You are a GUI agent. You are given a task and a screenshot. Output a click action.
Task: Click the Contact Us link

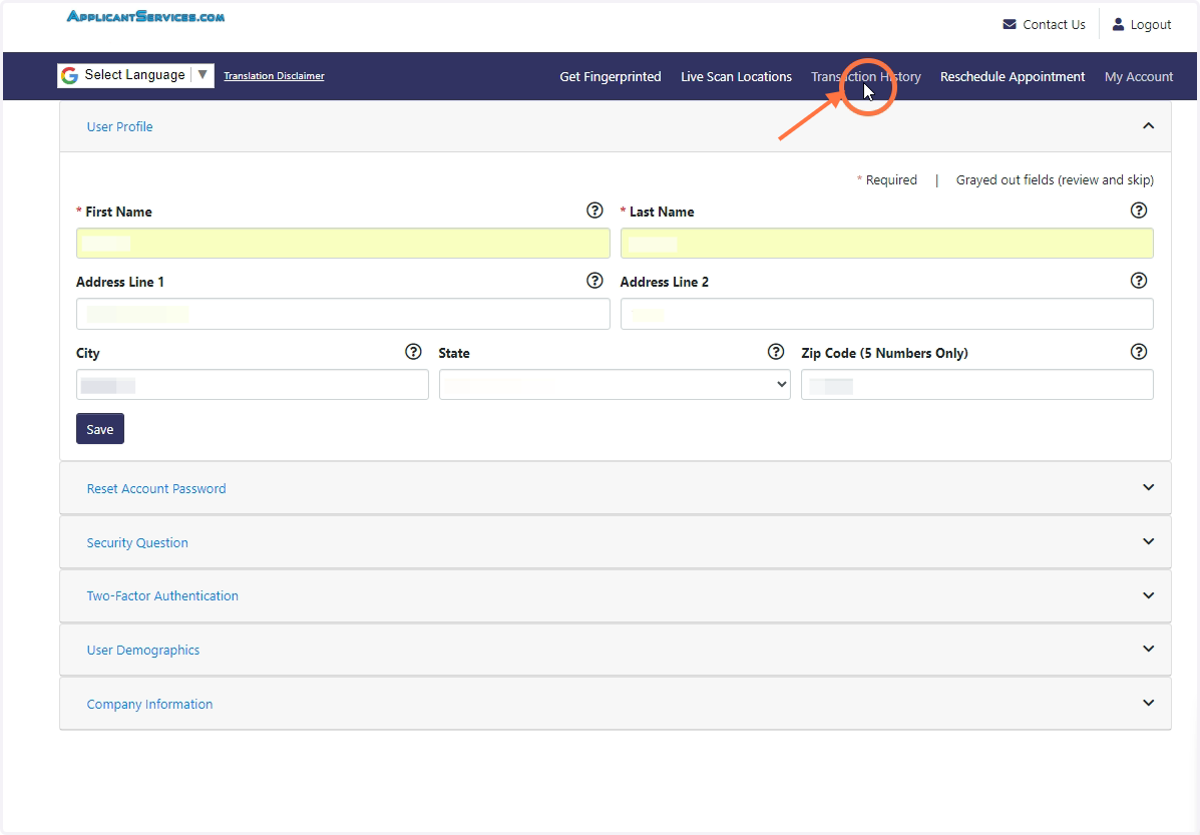pos(1054,24)
